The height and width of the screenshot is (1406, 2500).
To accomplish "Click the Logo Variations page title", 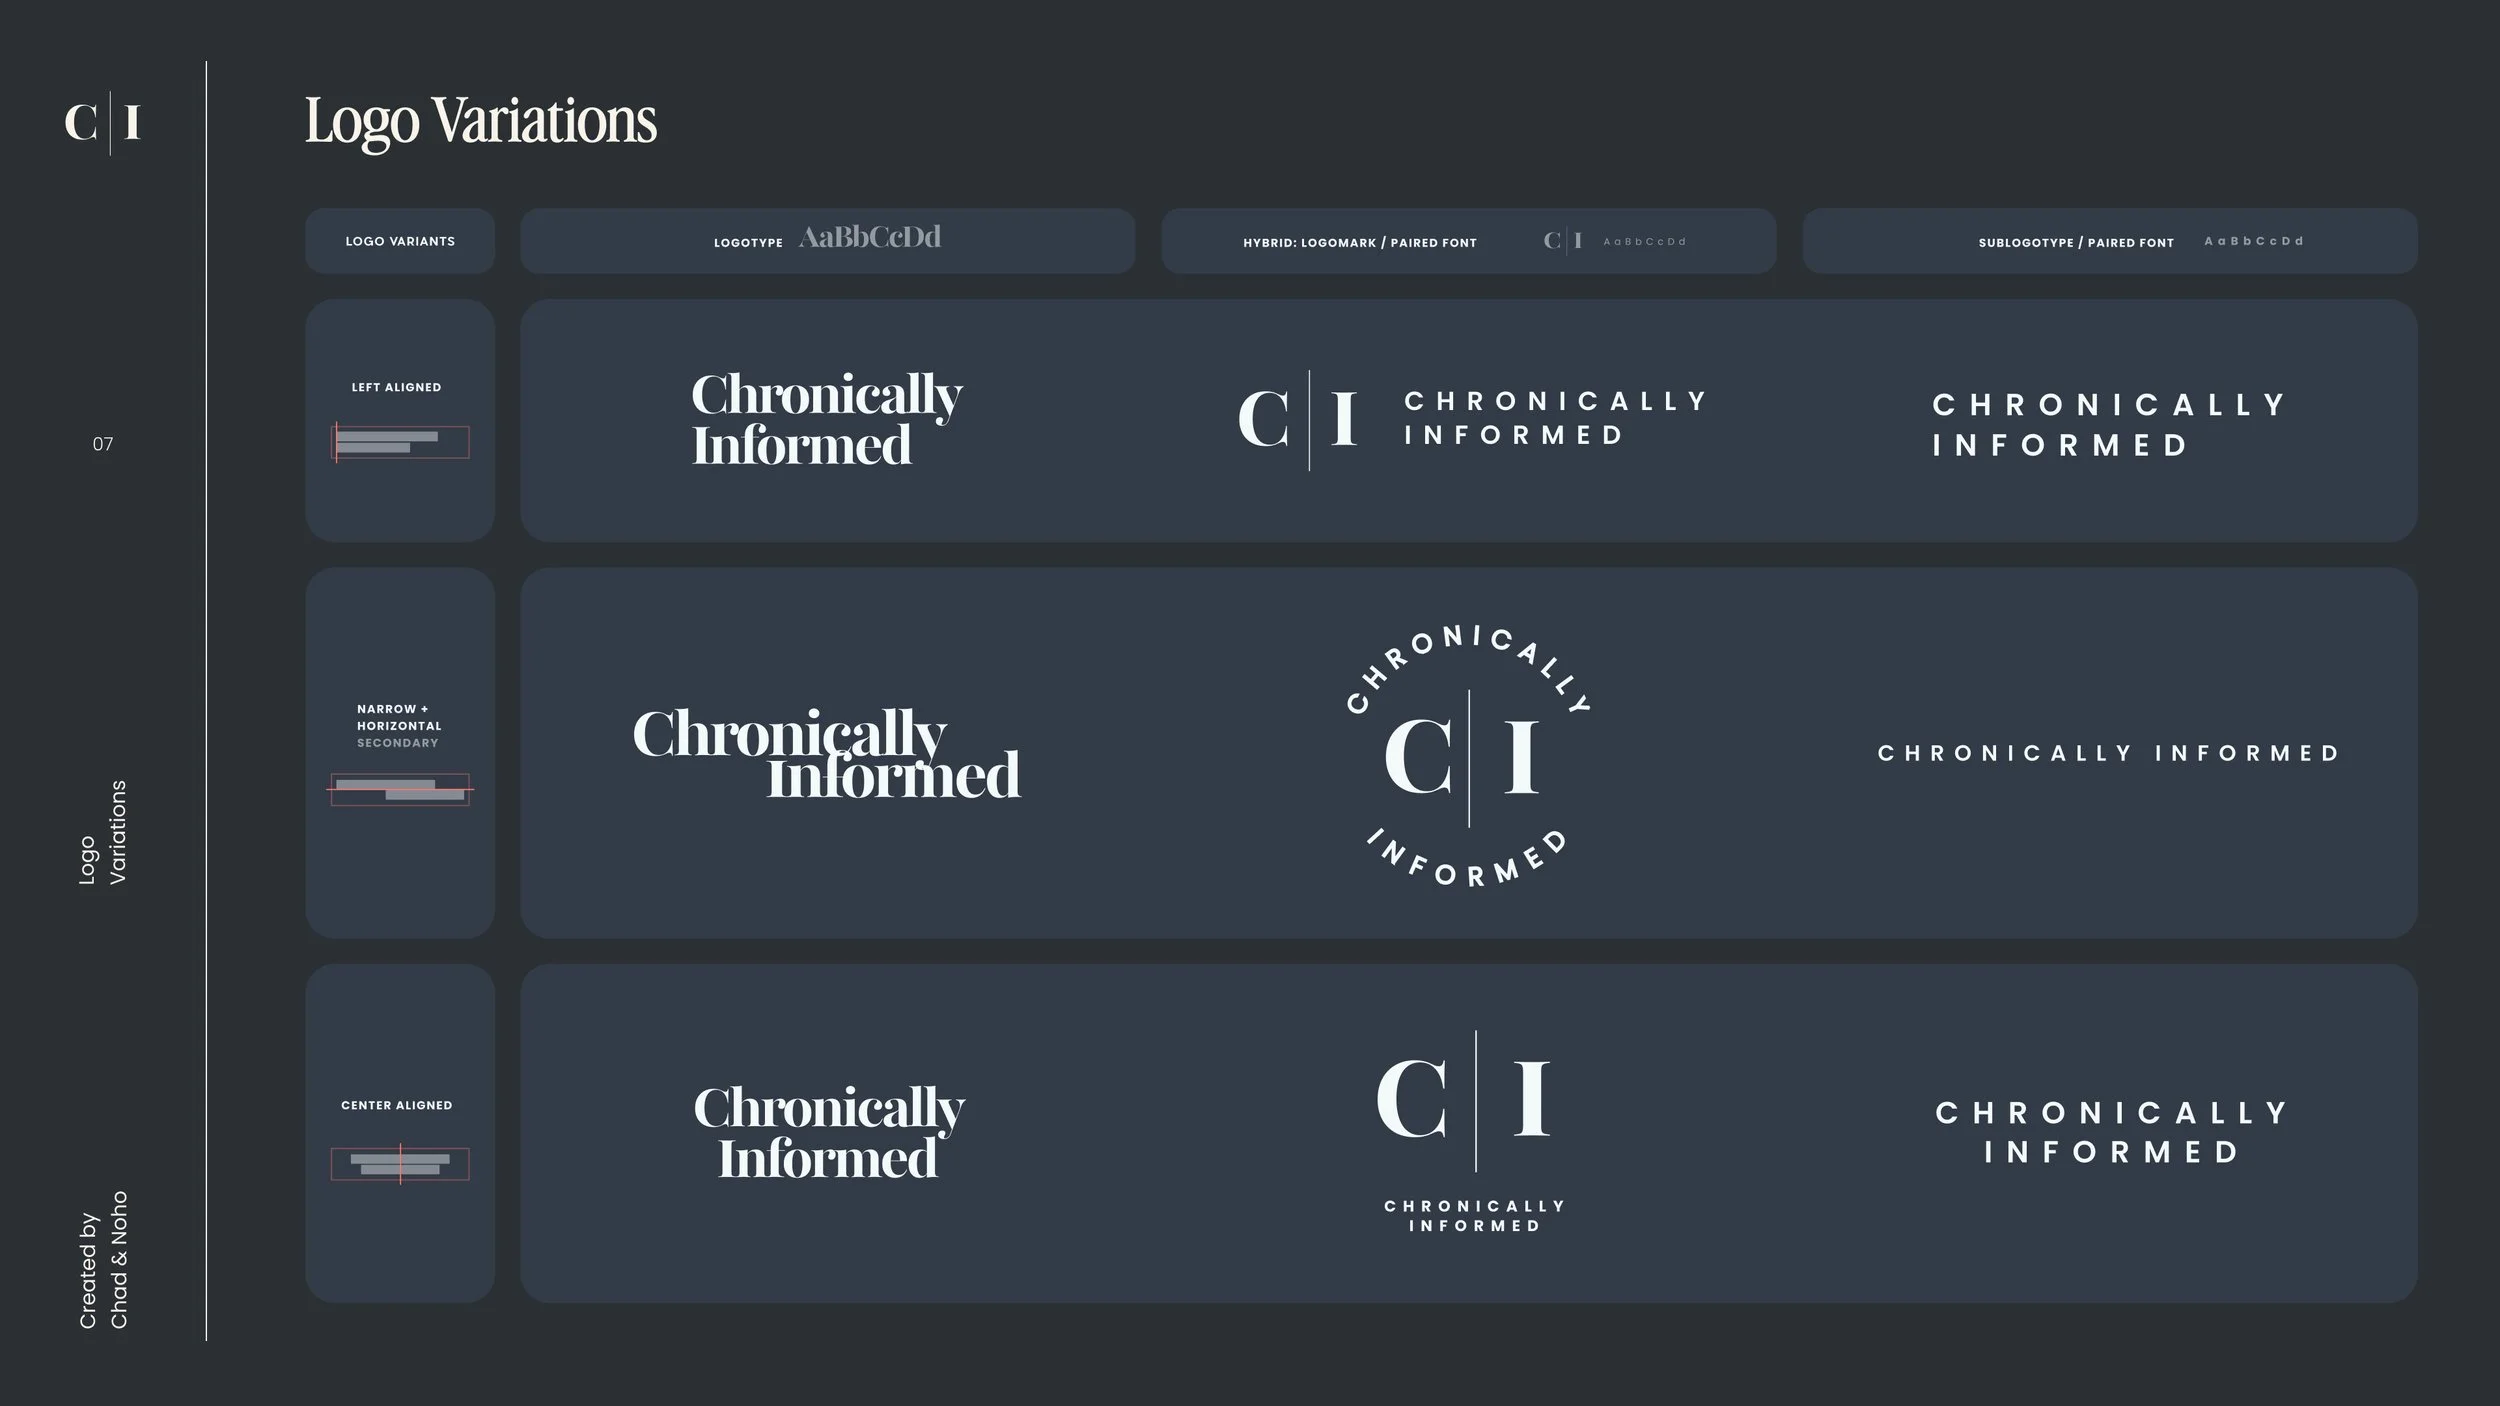I will [x=481, y=121].
